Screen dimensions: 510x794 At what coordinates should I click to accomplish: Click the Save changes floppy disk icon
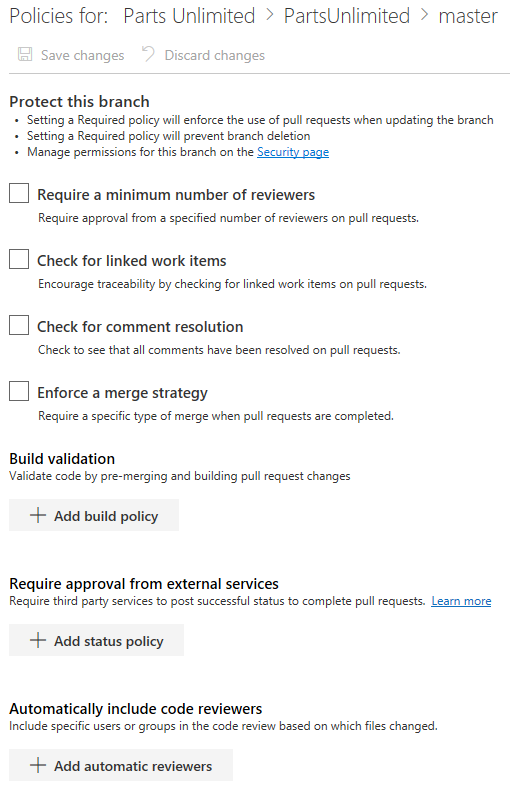(x=25, y=54)
